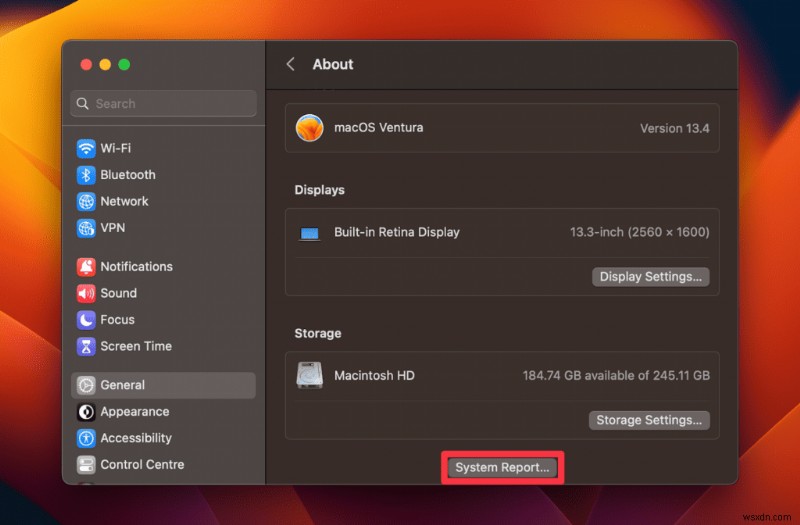Click the Storage section heading
The image size is (800, 525).
click(x=317, y=334)
